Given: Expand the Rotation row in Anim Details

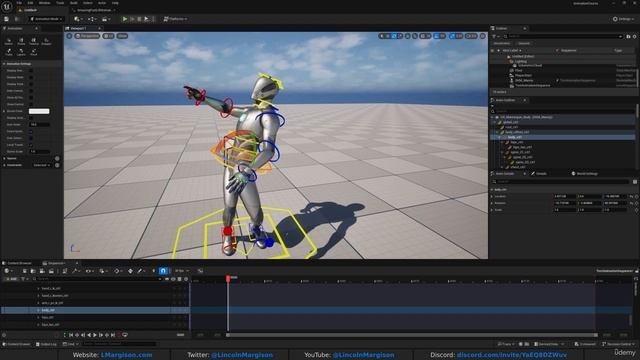Looking at the screenshot, I should coord(492,203).
